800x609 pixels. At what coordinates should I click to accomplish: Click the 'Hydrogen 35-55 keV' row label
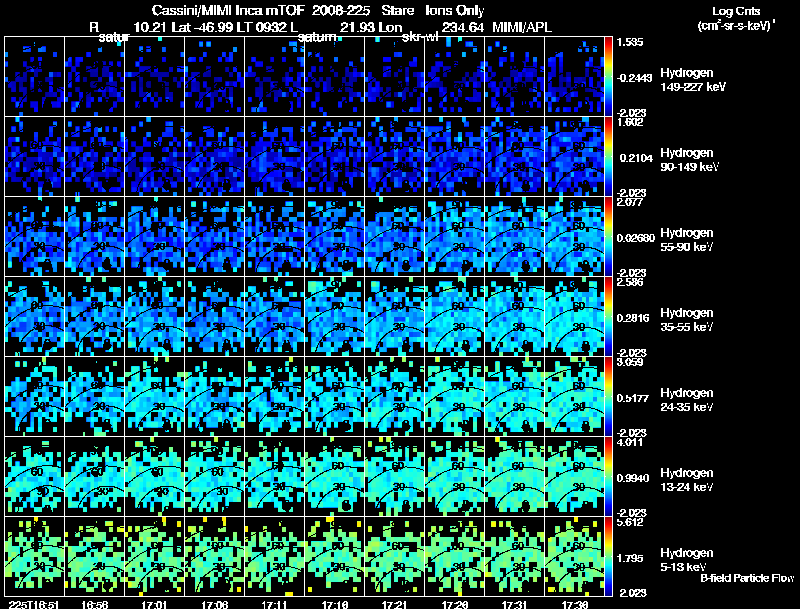pos(687,320)
